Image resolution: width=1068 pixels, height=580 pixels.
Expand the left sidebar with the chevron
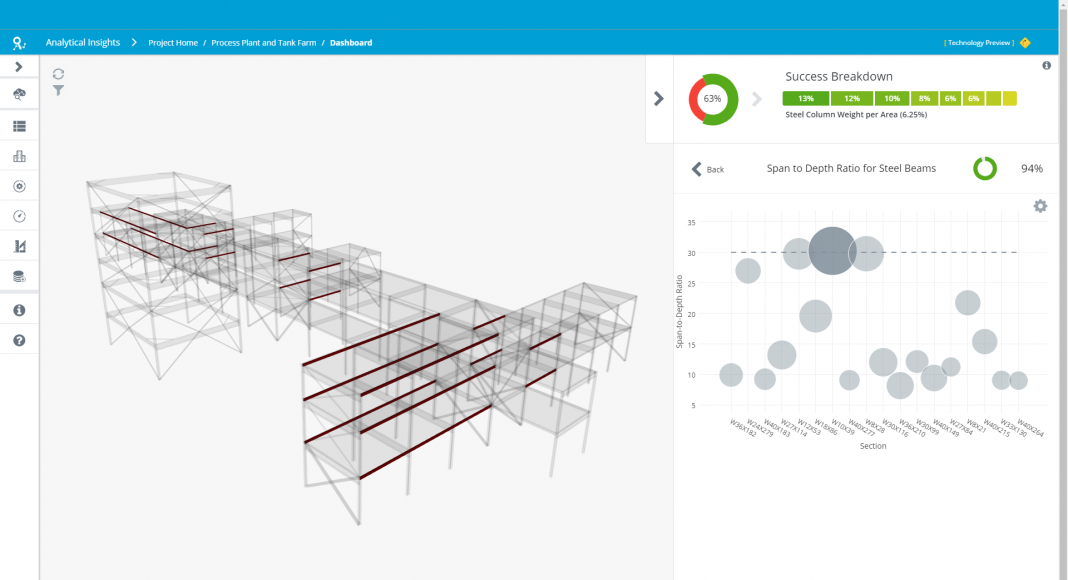[x=19, y=67]
